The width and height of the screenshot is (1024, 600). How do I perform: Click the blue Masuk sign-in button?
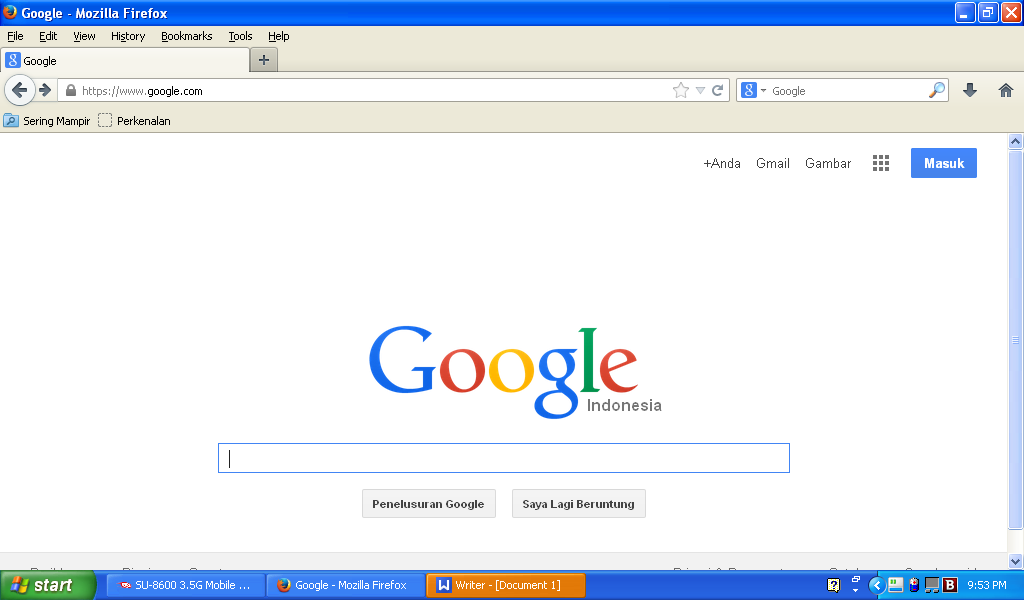pos(944,163)
